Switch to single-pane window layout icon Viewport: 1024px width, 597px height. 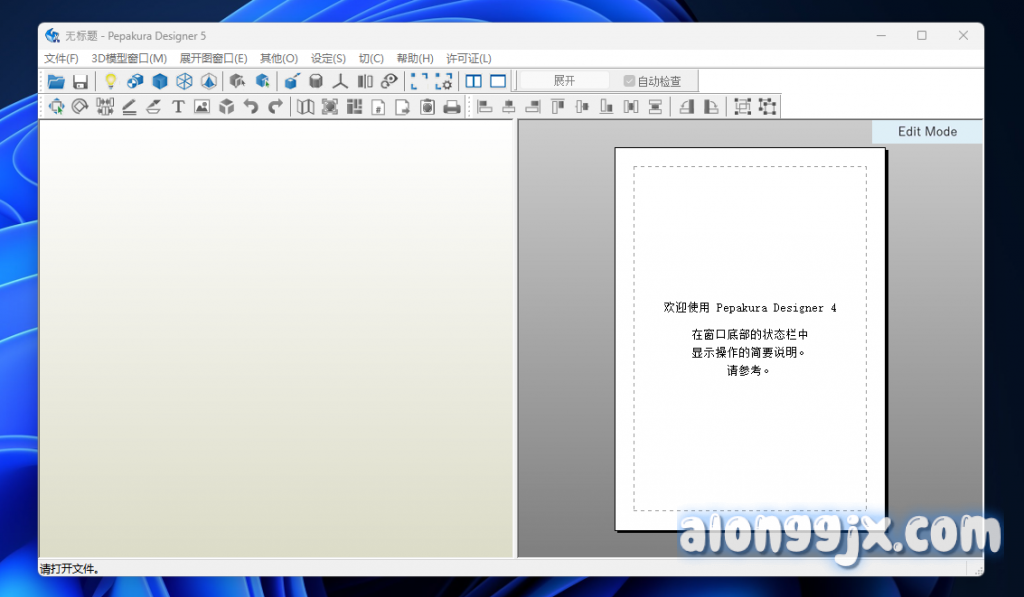point(497,81)
